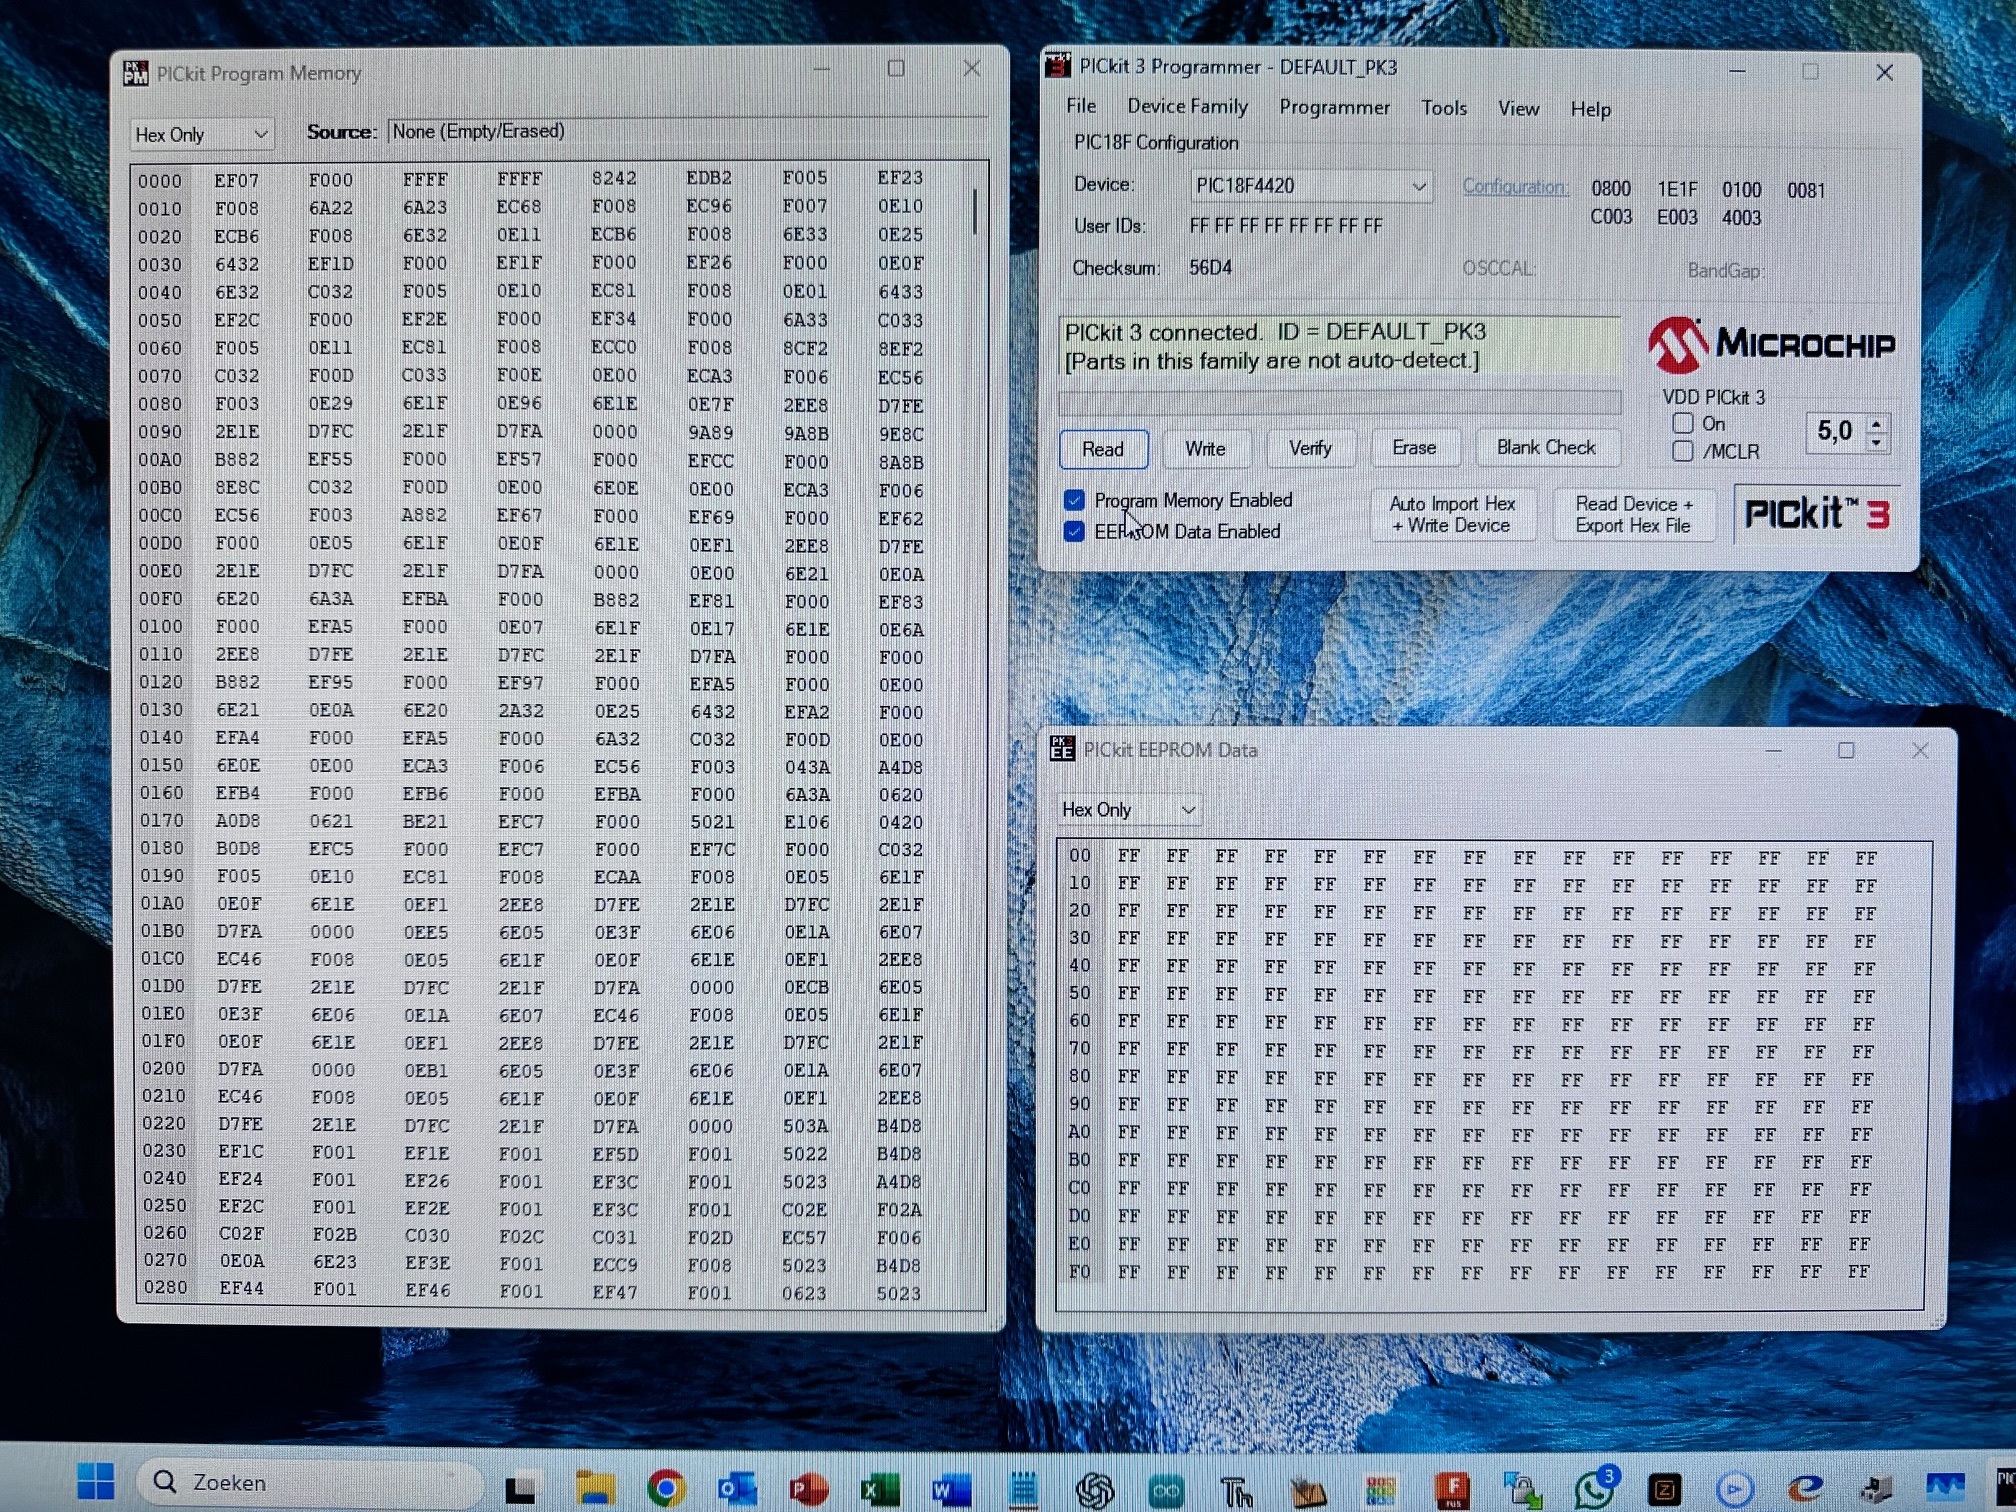Click PICkit 3 Programmer title icon

click(x=1058, y=66)
